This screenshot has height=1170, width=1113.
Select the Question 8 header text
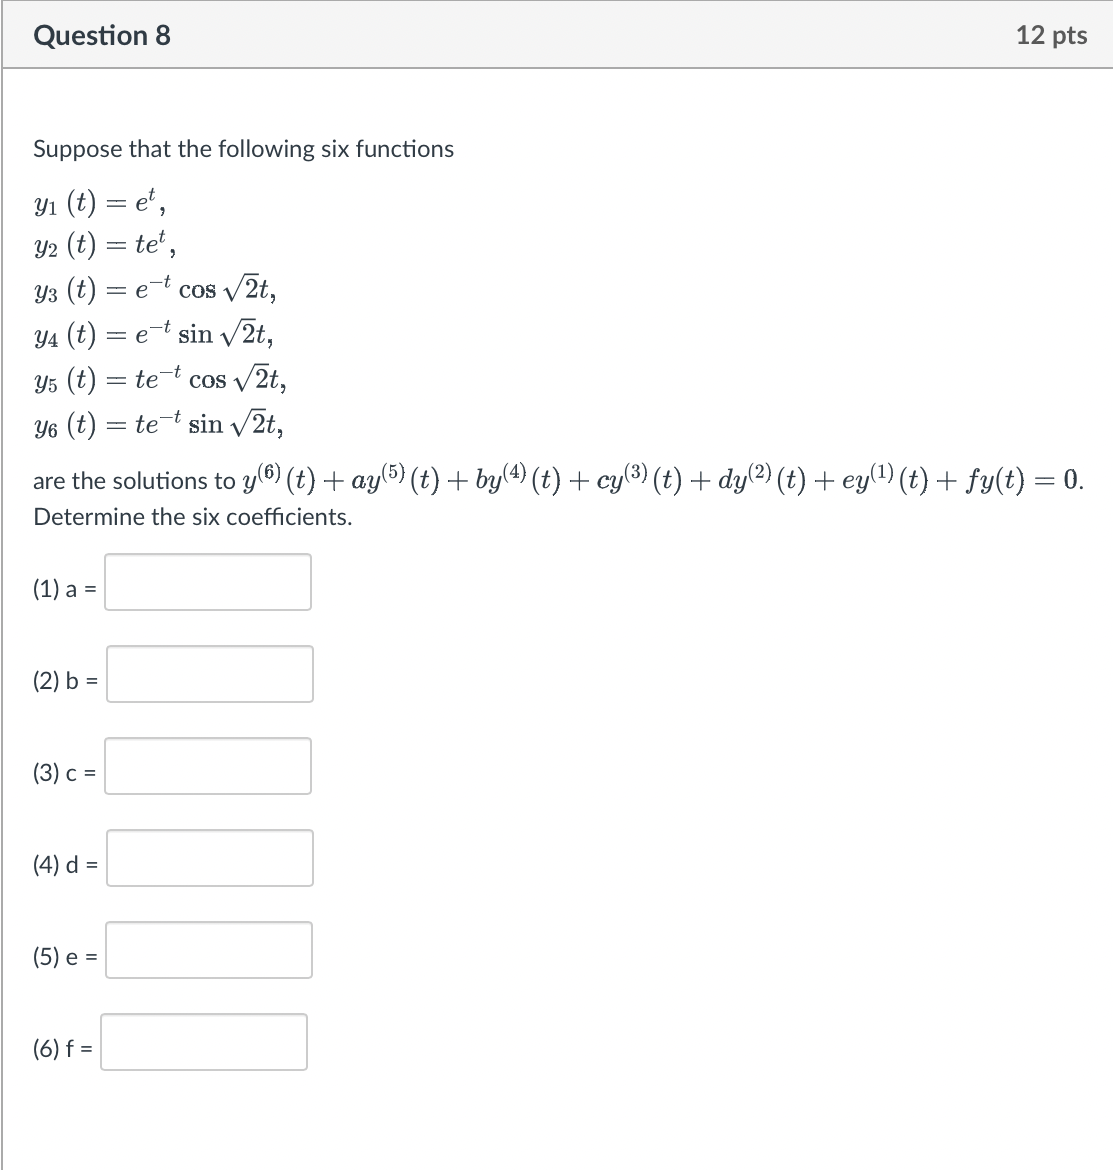click(x=101, y=35)
